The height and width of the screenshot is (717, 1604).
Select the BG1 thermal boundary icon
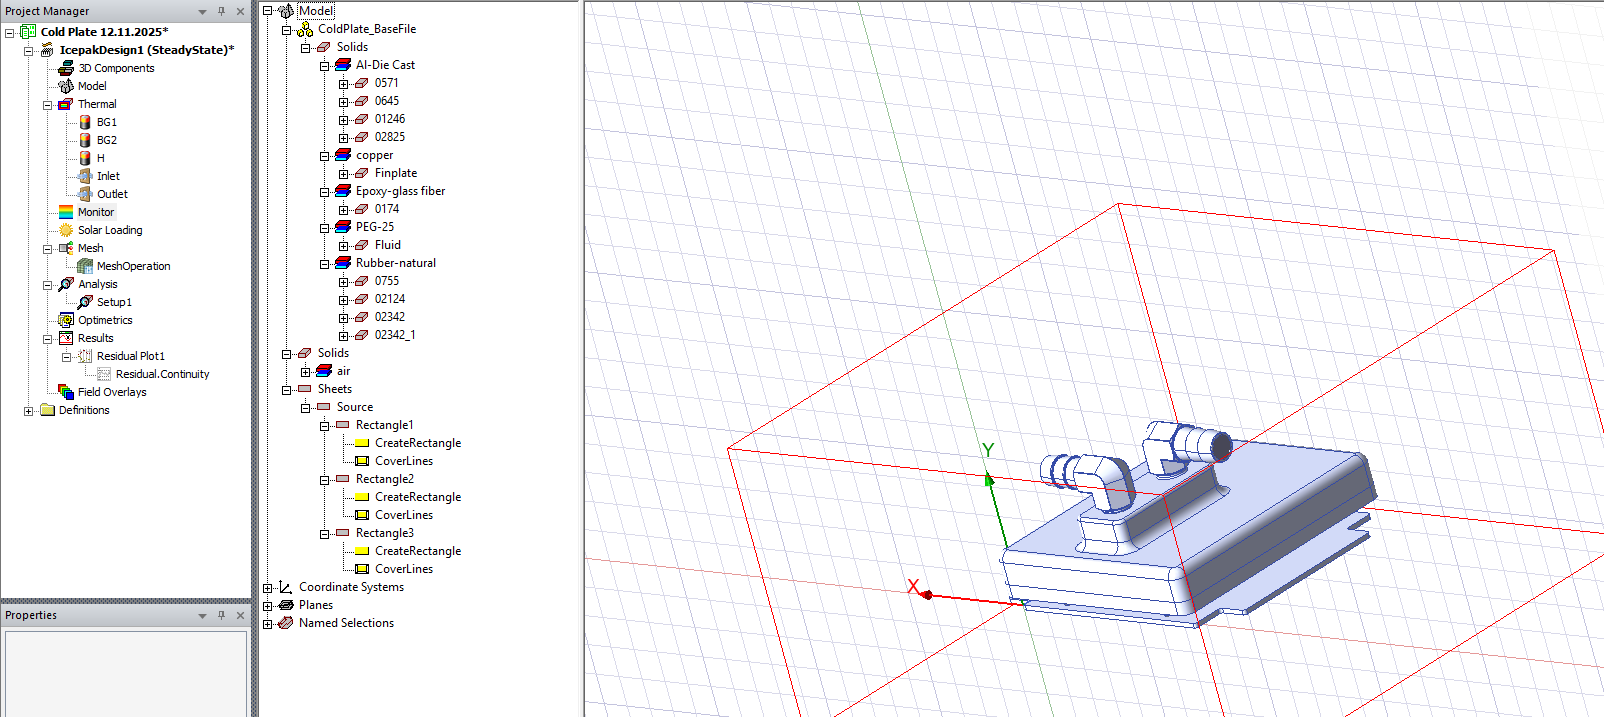85,122
